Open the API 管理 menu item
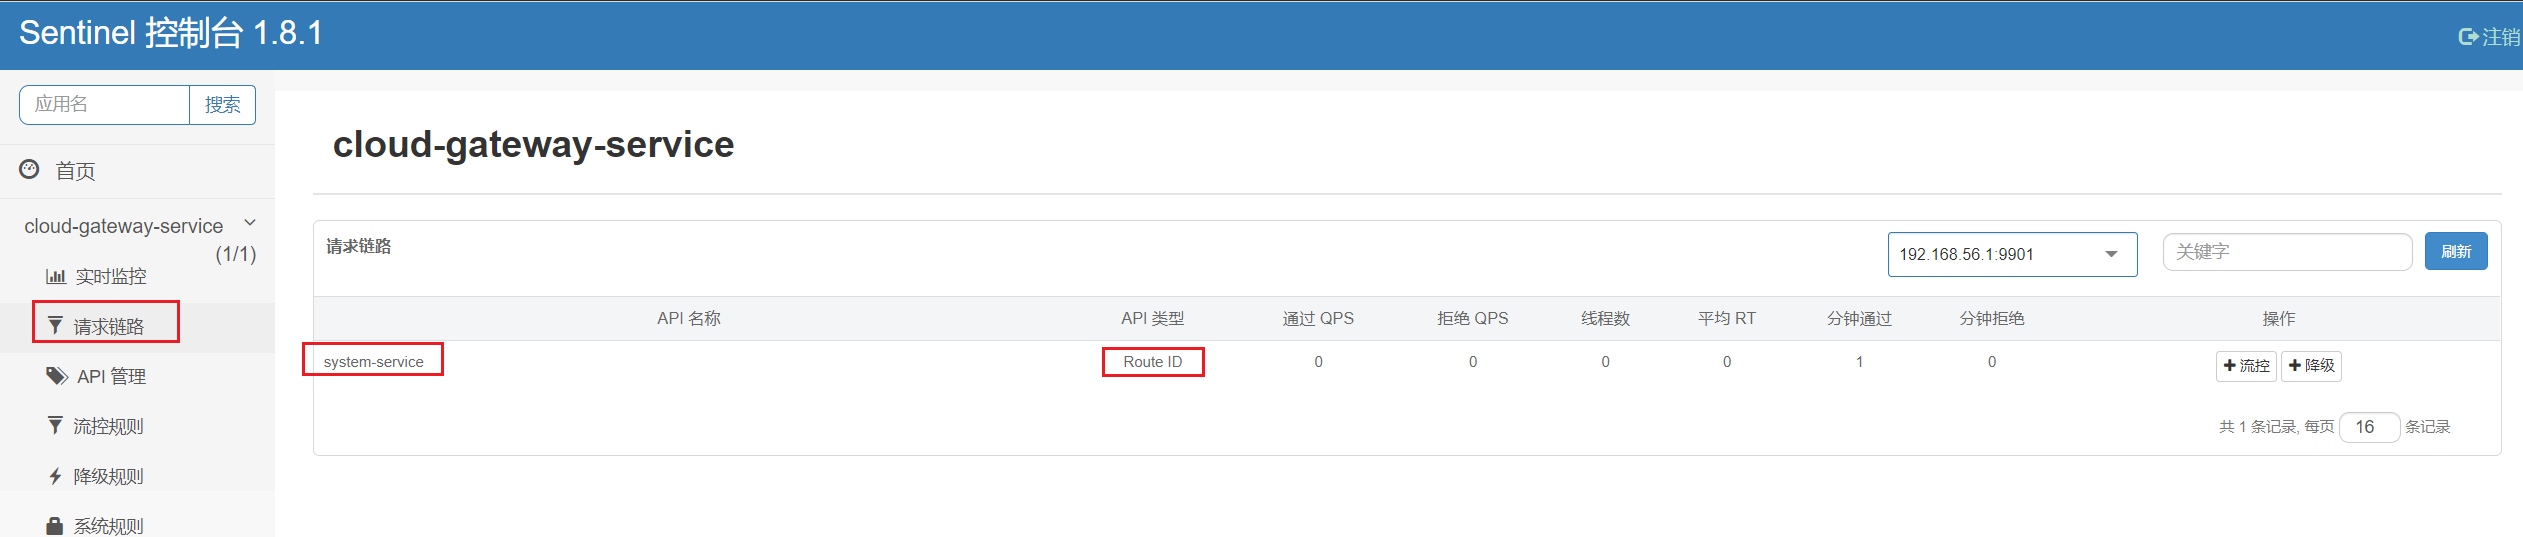 [111, 376]
